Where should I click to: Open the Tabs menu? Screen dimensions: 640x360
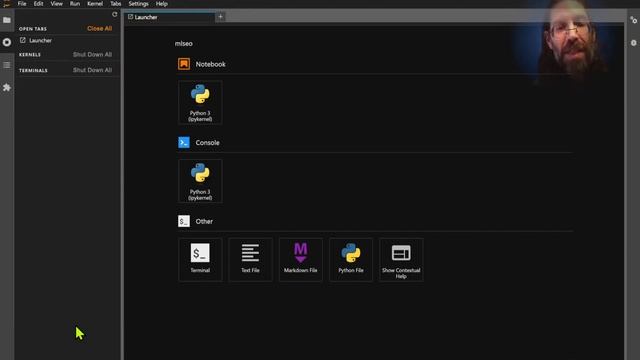coord(116,4)
